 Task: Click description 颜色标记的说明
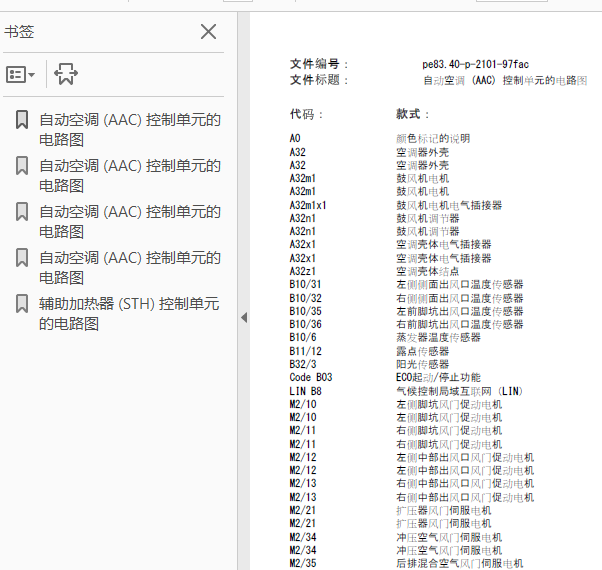[433, 138]
